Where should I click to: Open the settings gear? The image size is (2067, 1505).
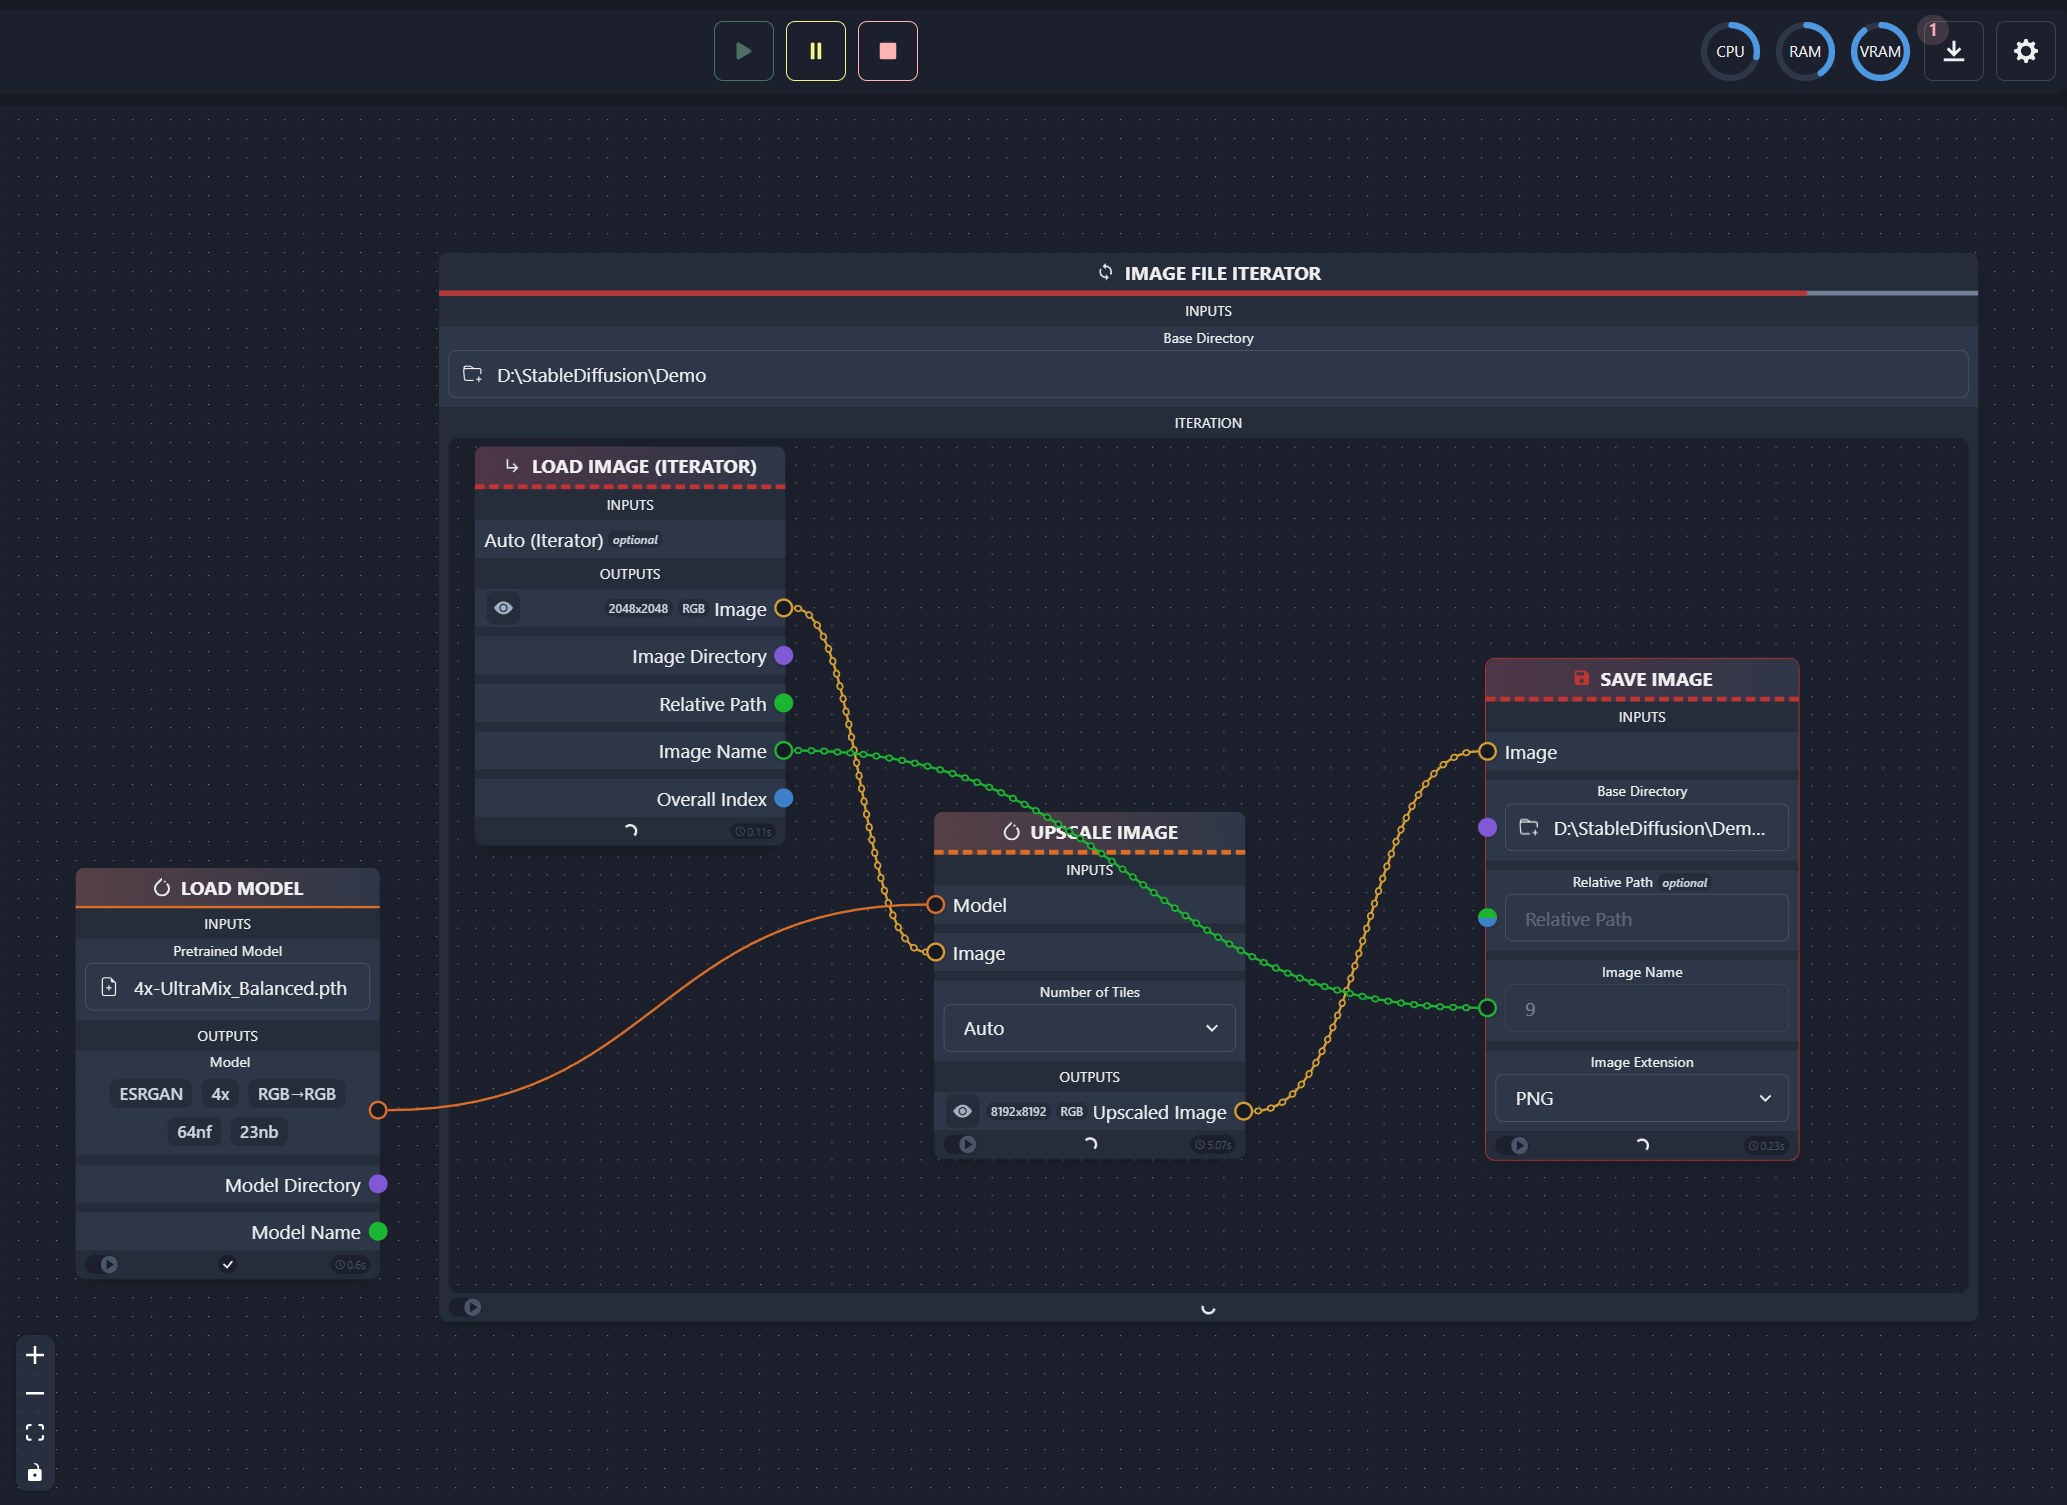click(x=2025, y=51)
